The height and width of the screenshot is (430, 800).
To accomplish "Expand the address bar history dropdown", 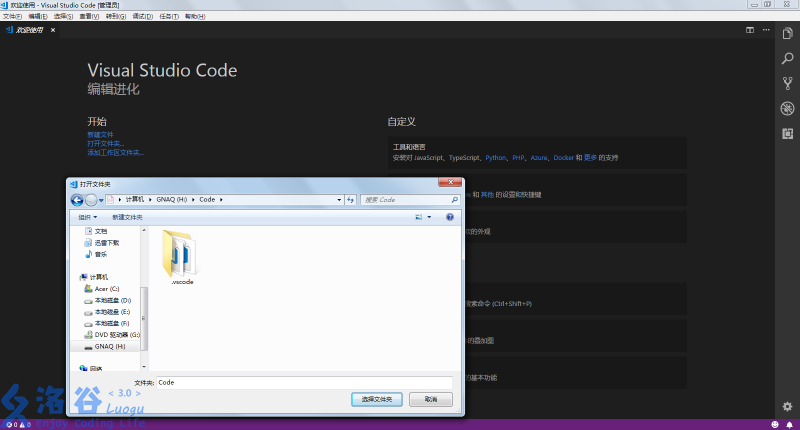I will click(339, 200).
